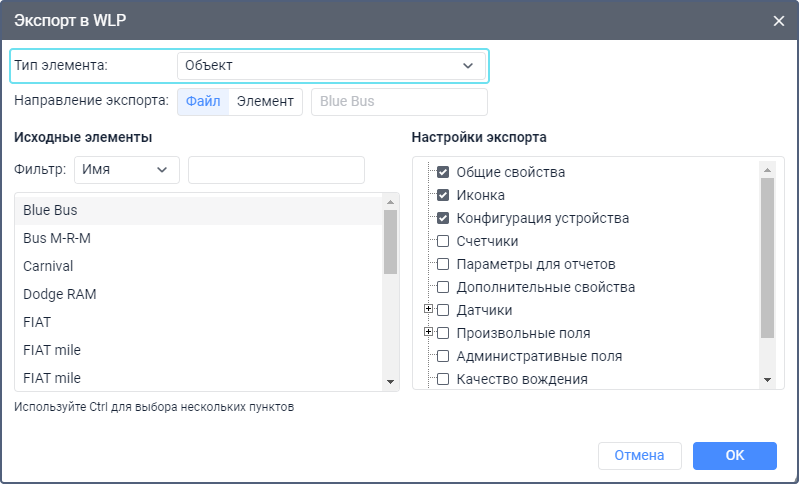Click up arrow of export settings scrollbar
The height and width of the screenshot is (484, 799).
[767, 166]
